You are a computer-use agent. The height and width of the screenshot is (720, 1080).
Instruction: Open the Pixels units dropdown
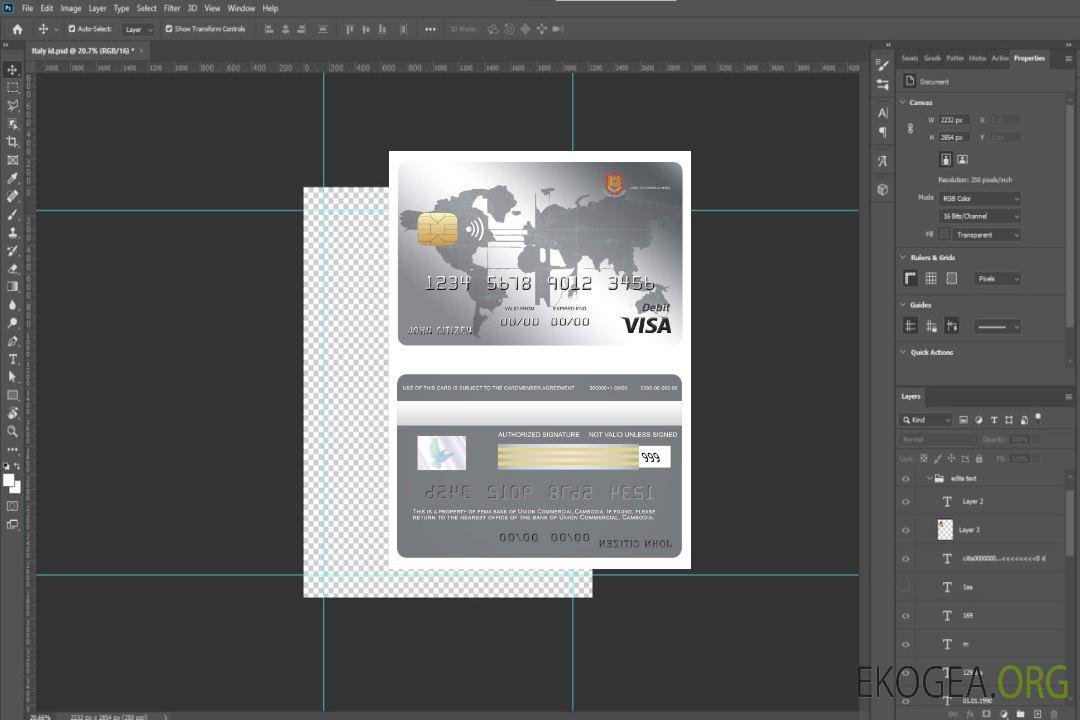[x=997, y=278]
